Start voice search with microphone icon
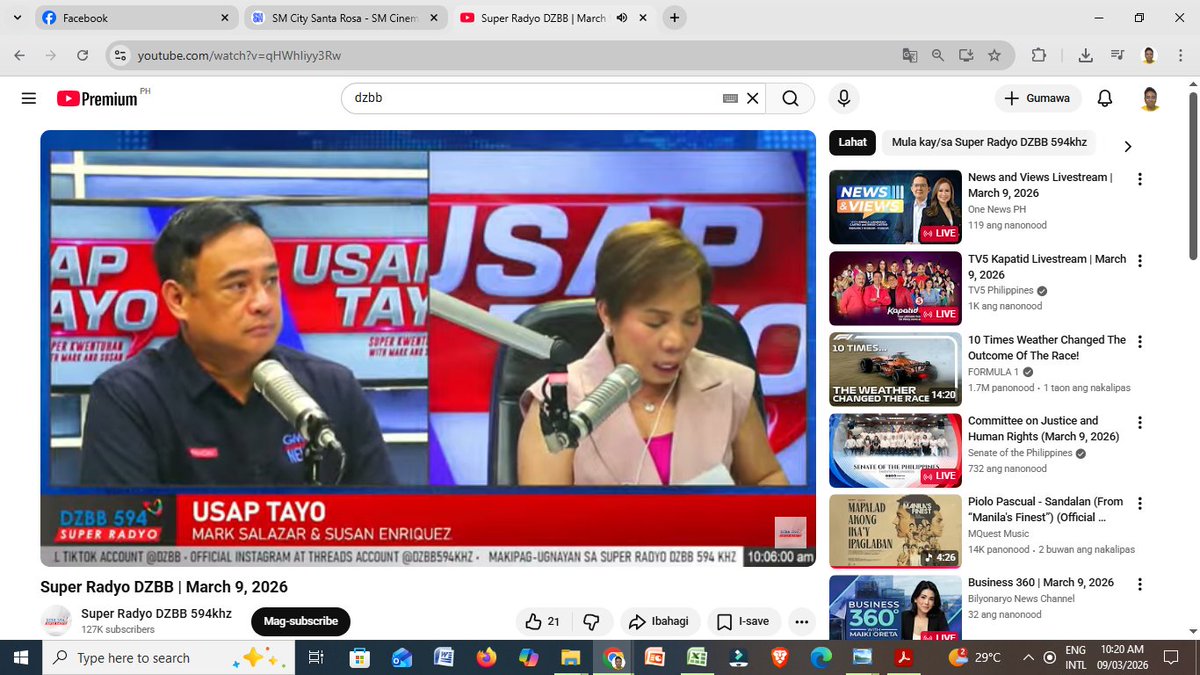The width and height of the screenshot is (1200, 675). pos(844,98)
